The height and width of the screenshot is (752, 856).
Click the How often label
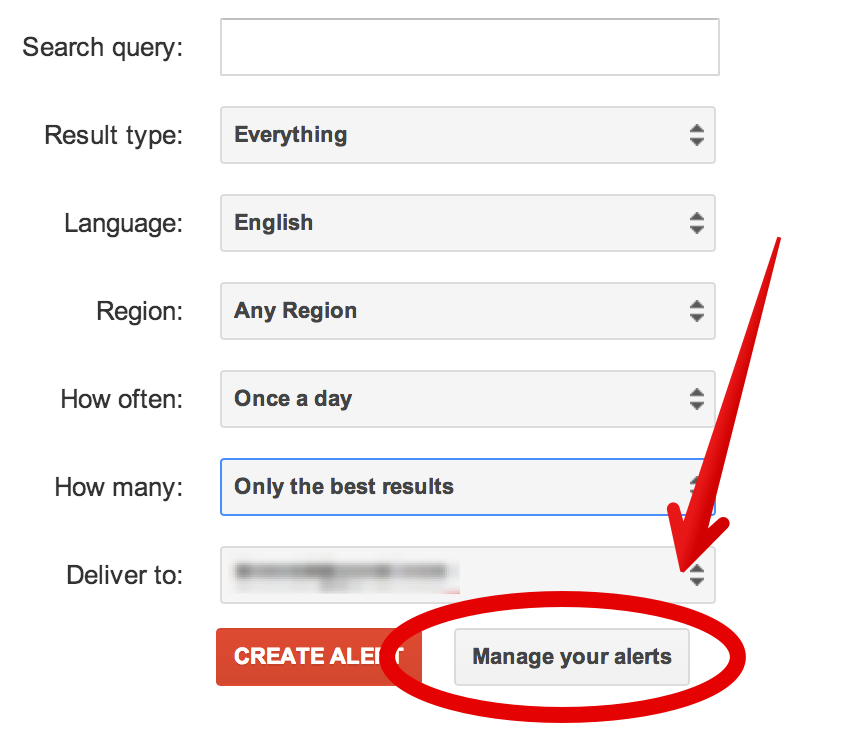[122, 399]
